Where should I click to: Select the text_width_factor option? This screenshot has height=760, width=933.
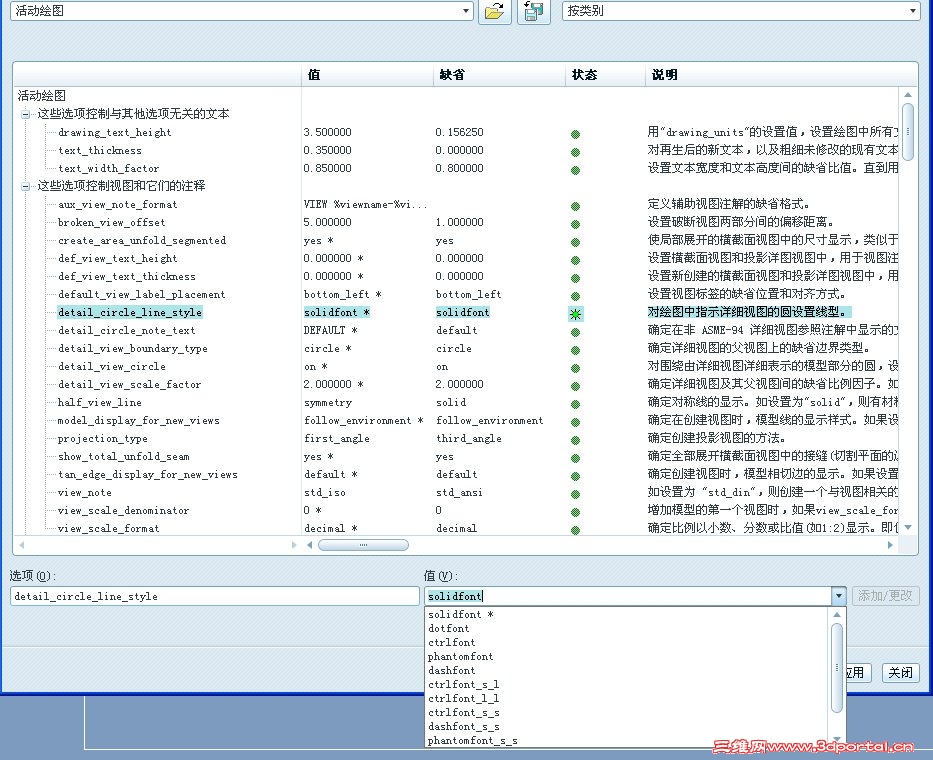click(108, 168)
